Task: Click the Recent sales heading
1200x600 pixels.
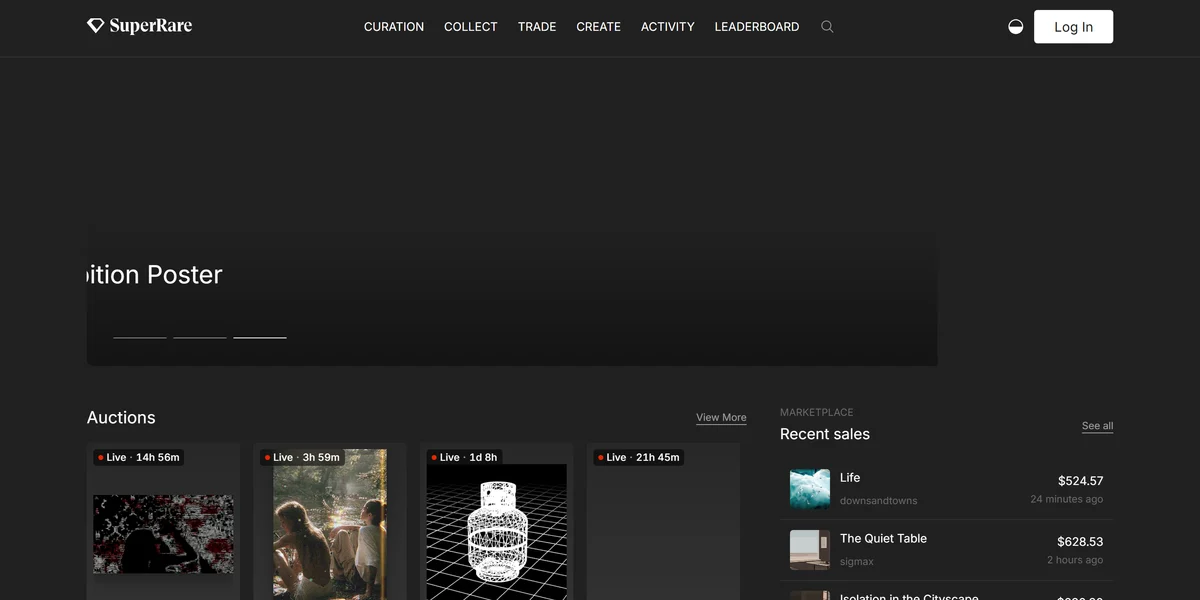Action: 825,434
